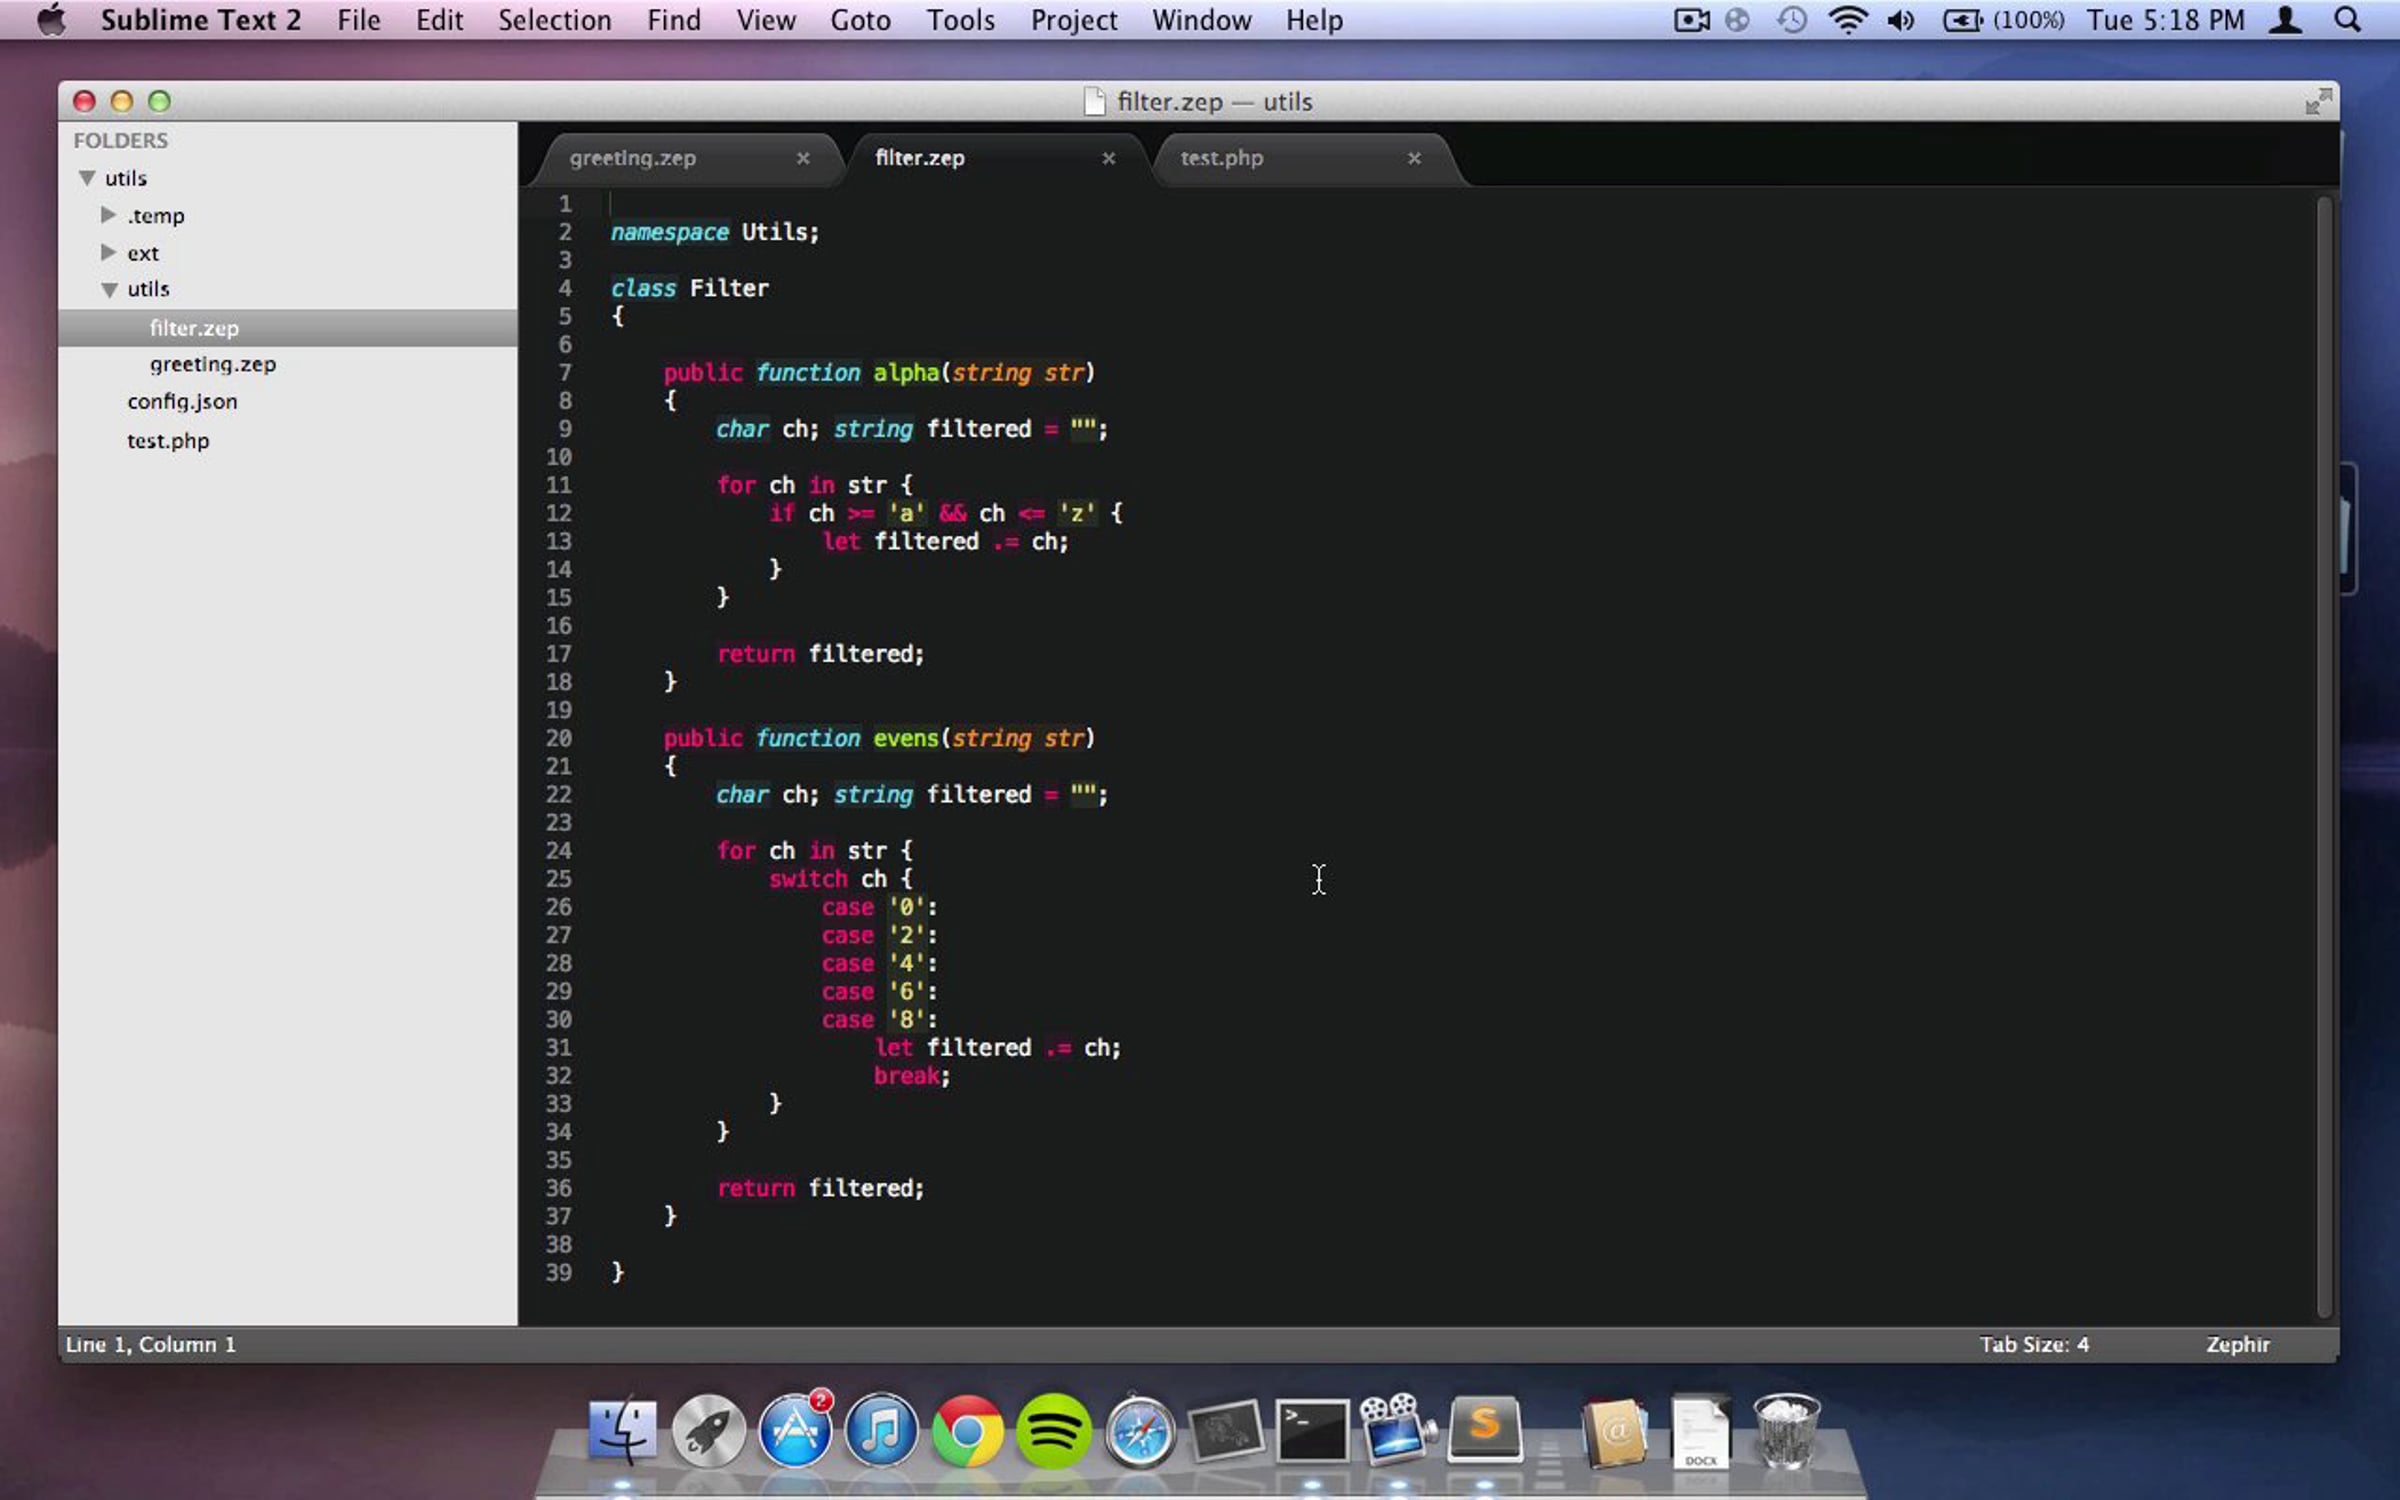Open the Goto menu
2400x1500 pixels.
(860, 20)
